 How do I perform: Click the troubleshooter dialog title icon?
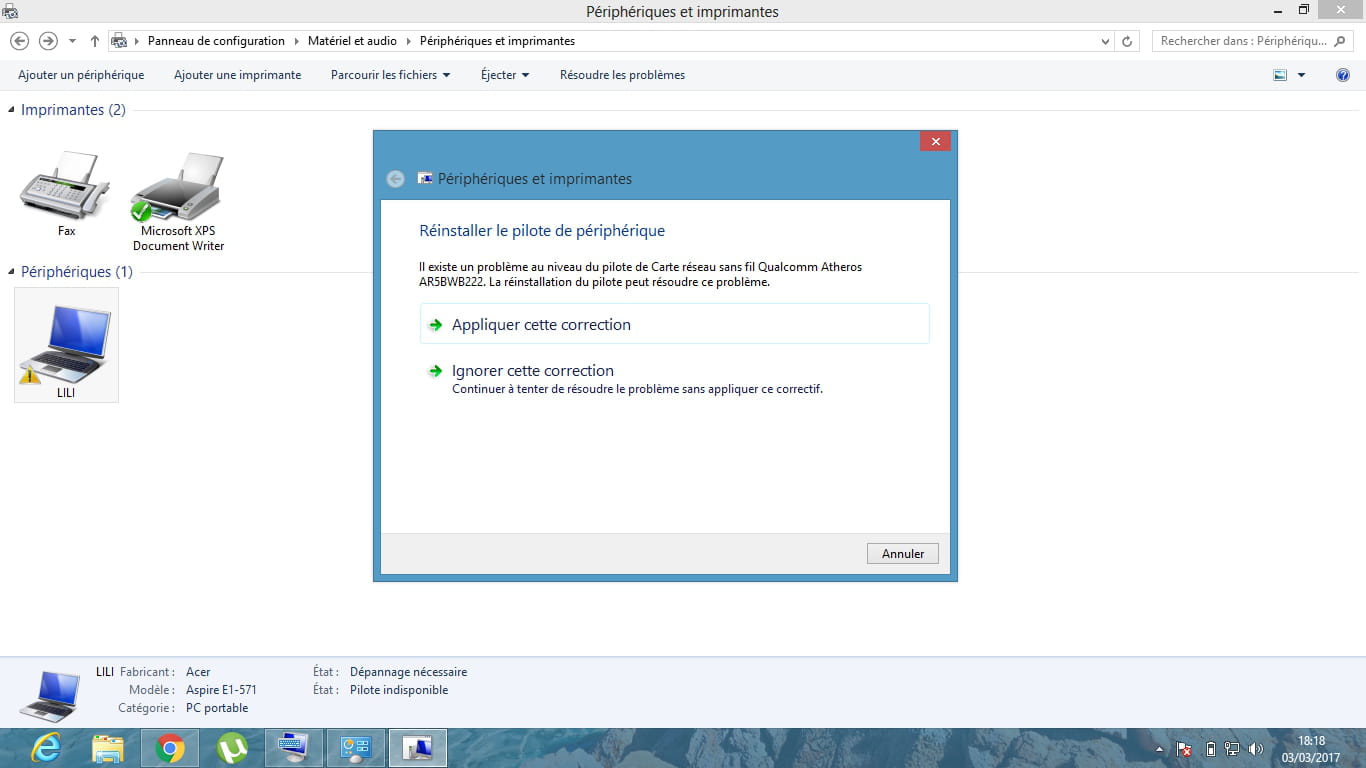[x=425, y=179]
